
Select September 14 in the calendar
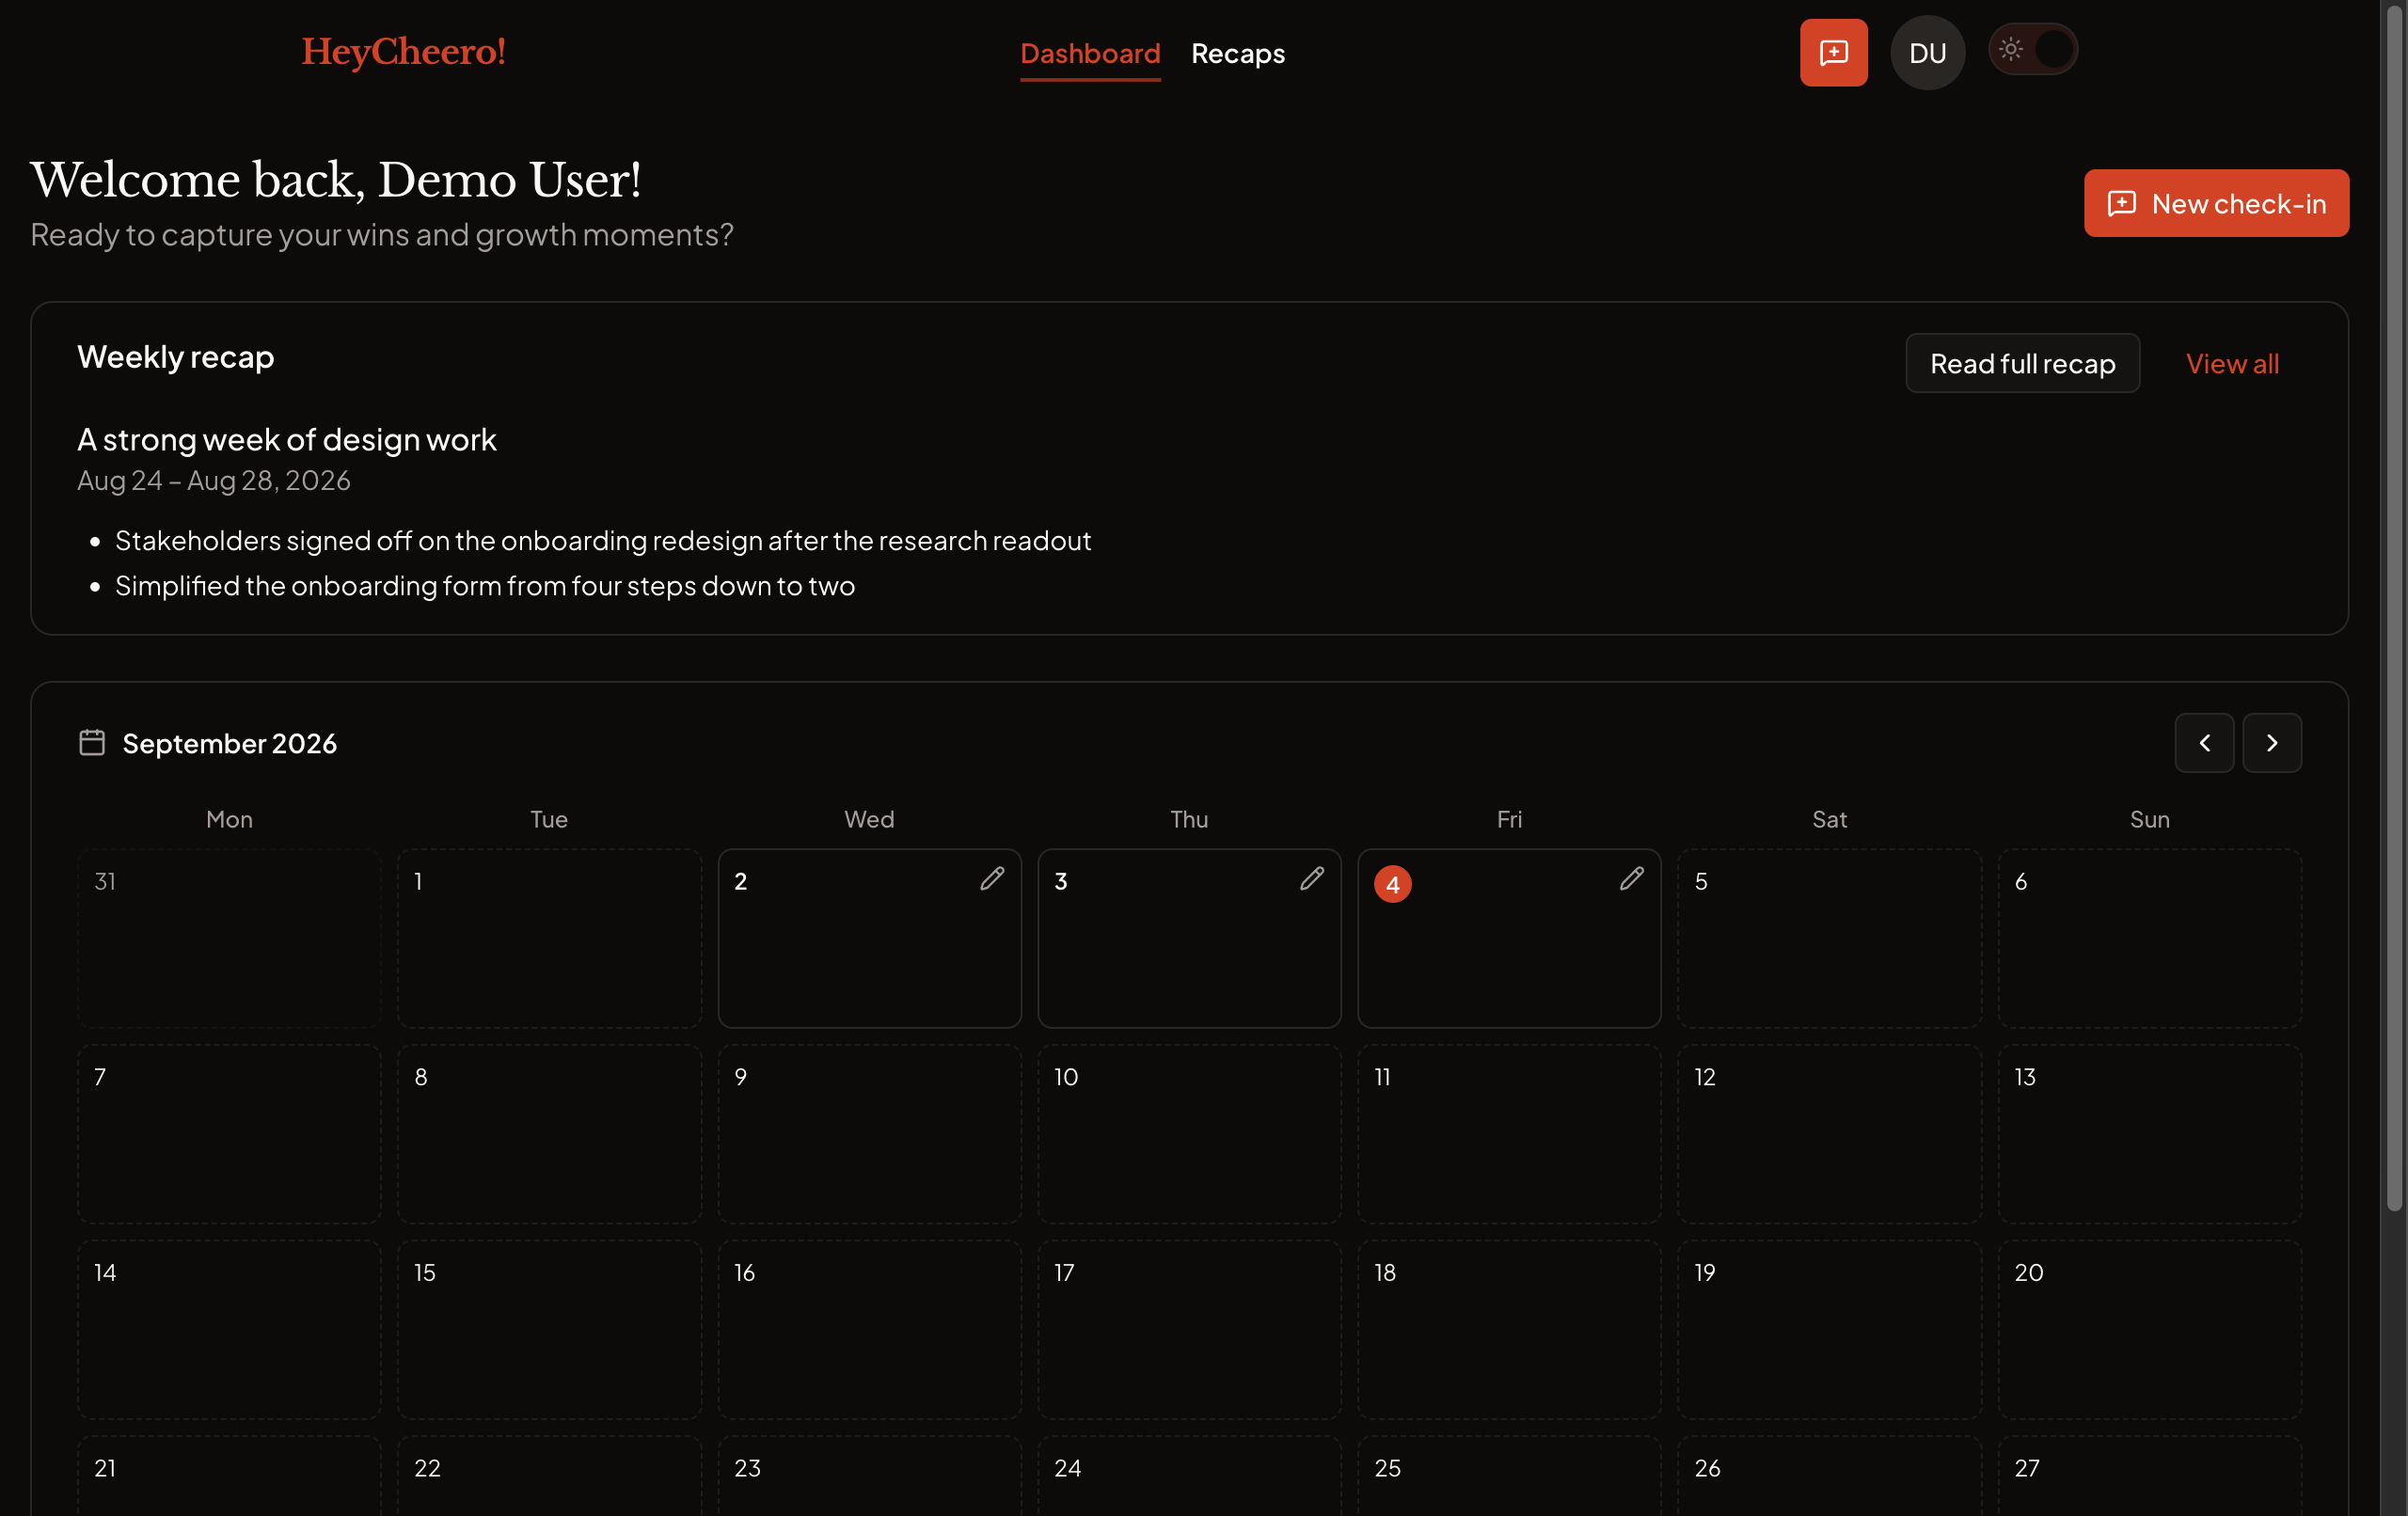[x=229, y=1330]
